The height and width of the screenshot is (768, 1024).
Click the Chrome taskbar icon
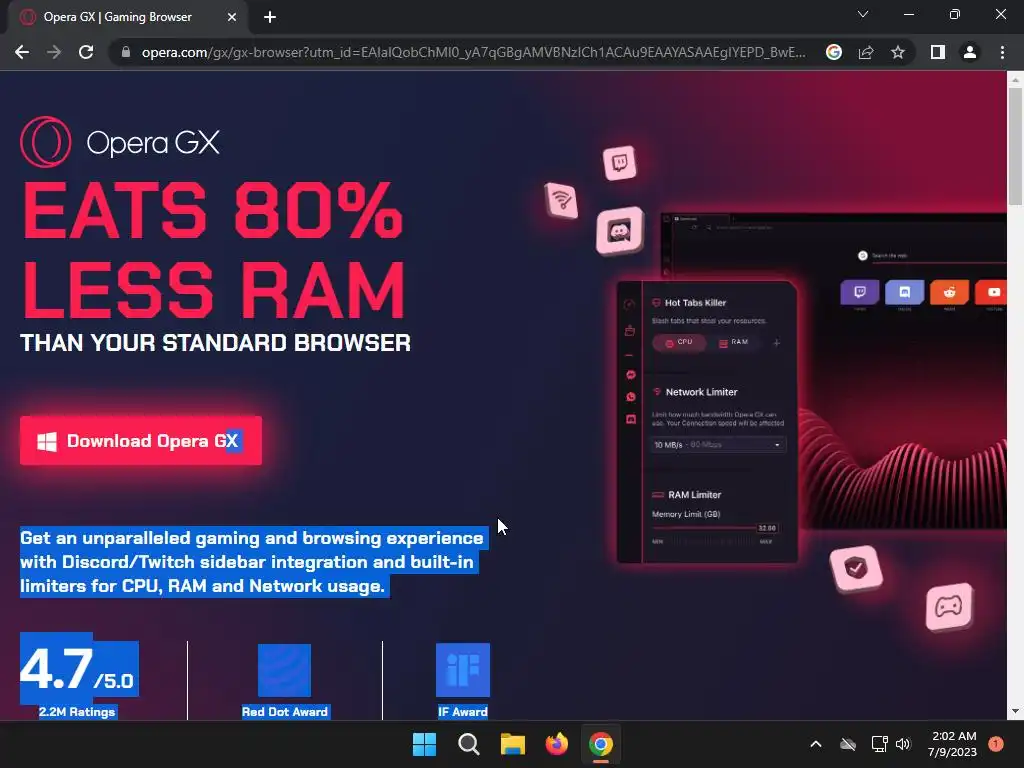600,744
